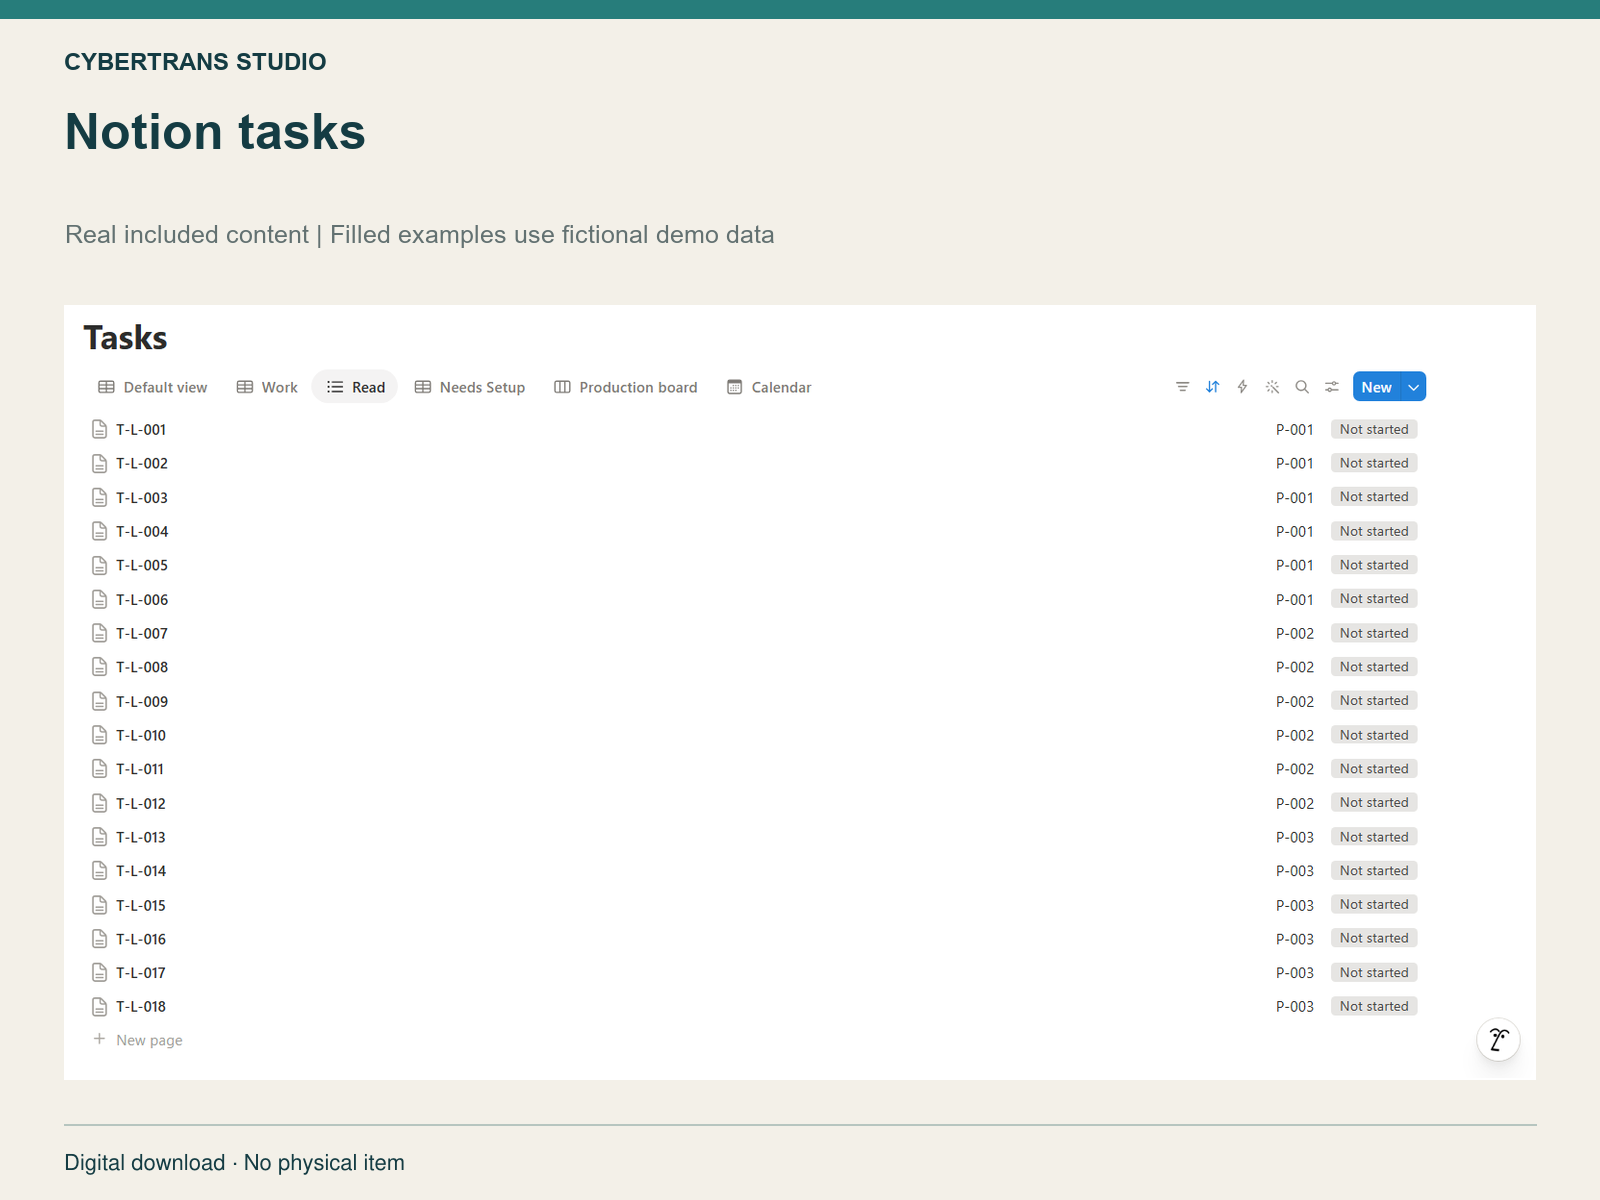Click Not started status of T-L-014

coord(1374,871)
